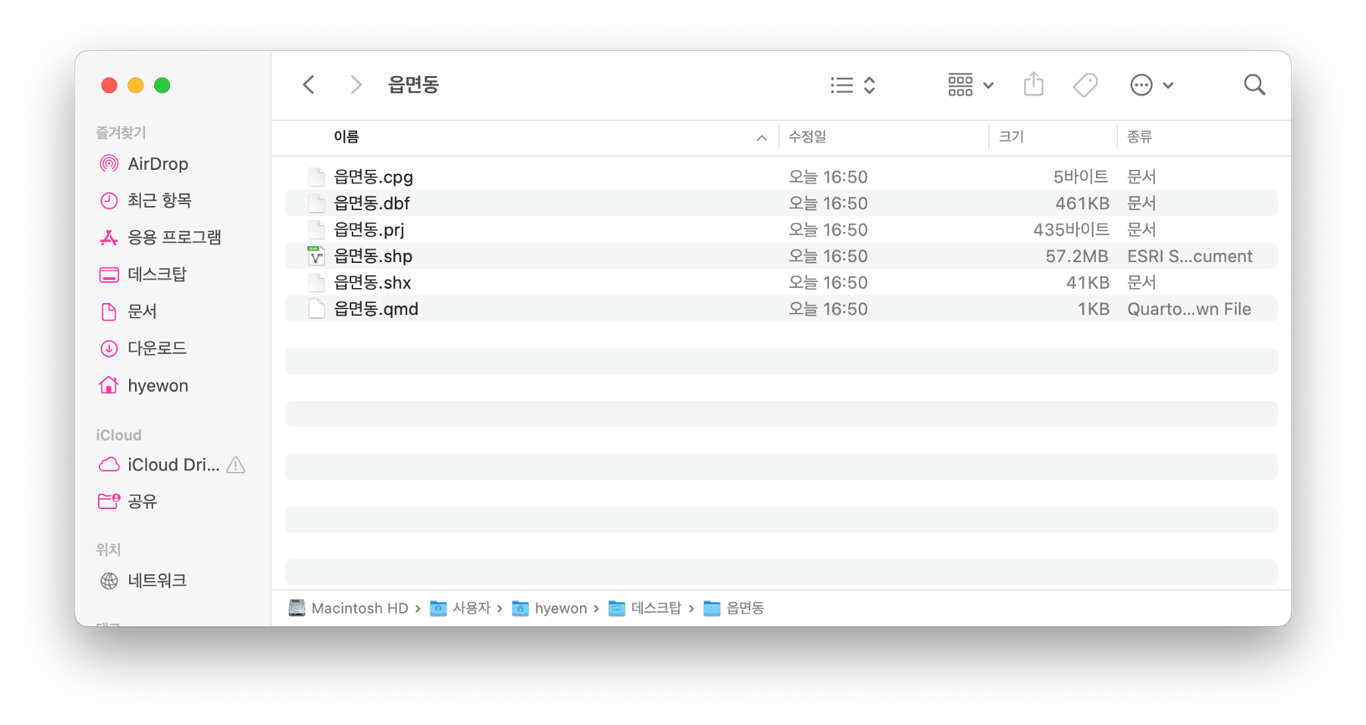Open AirDrop in the sidebar

coord(158,164)
